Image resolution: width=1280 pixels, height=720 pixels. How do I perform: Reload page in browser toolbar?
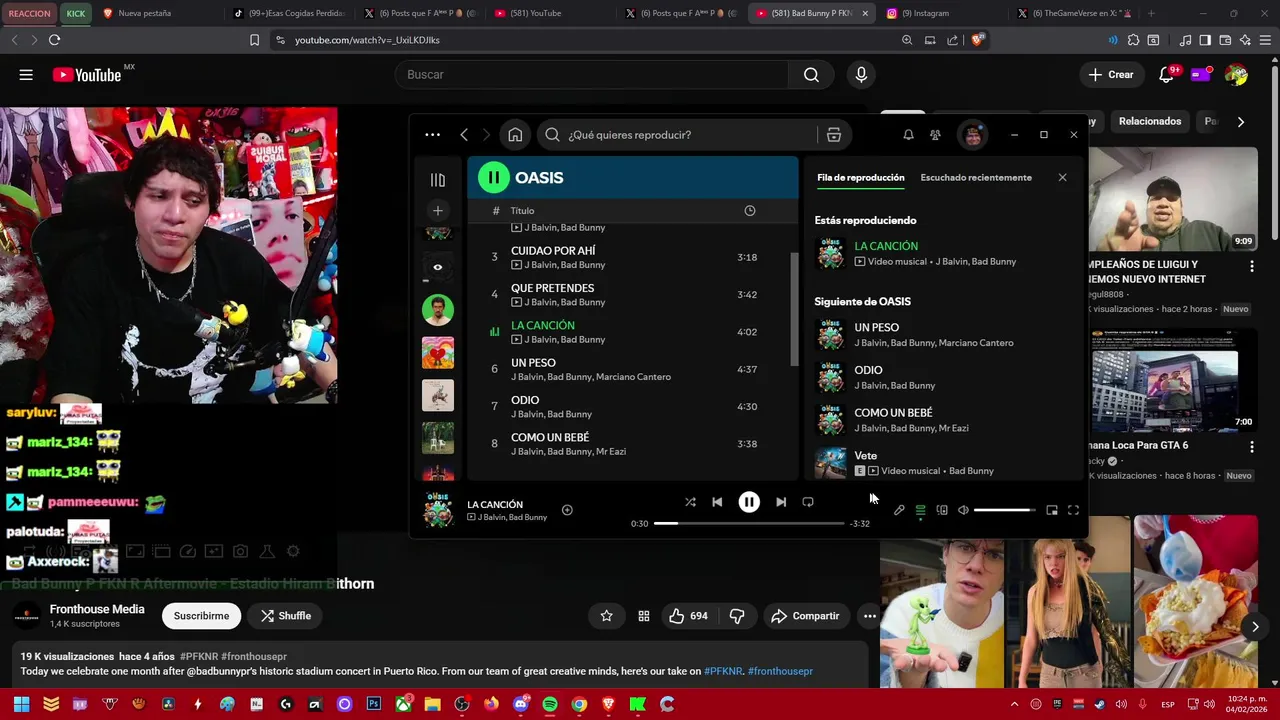(54, 40)
